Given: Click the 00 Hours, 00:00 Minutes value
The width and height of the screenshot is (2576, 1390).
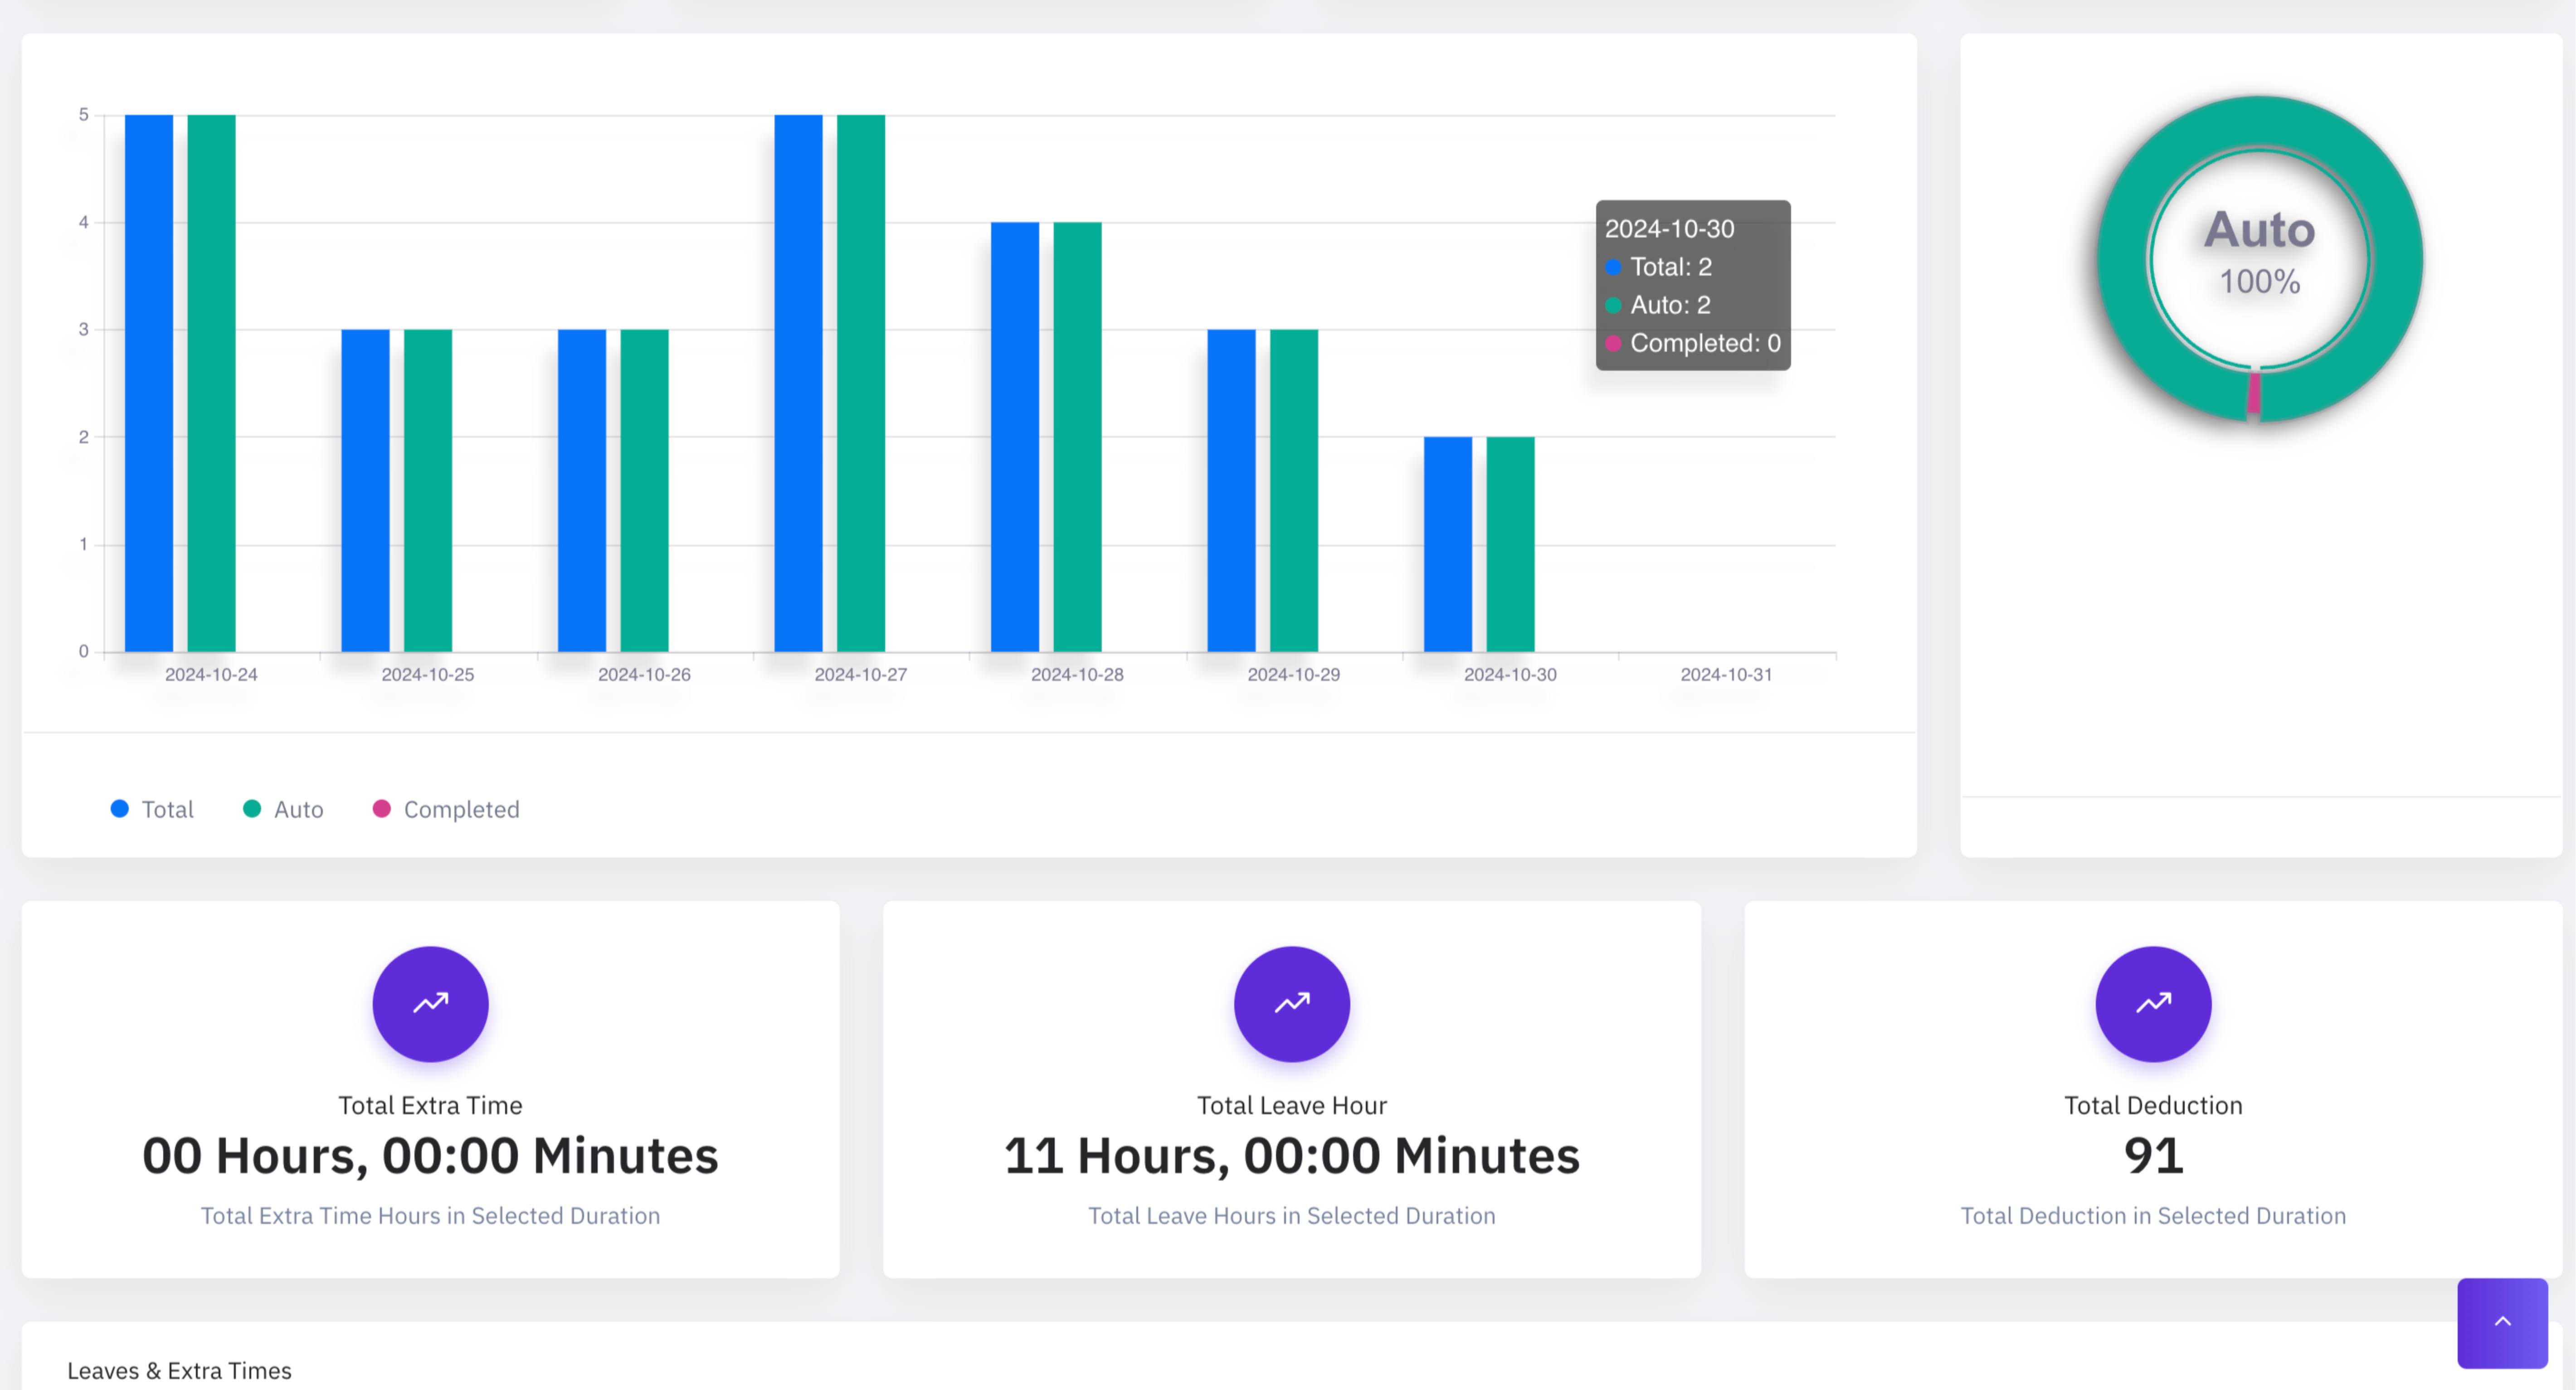Looking at the screenshot, I should pyautogui.click(x=430, y=1156).
